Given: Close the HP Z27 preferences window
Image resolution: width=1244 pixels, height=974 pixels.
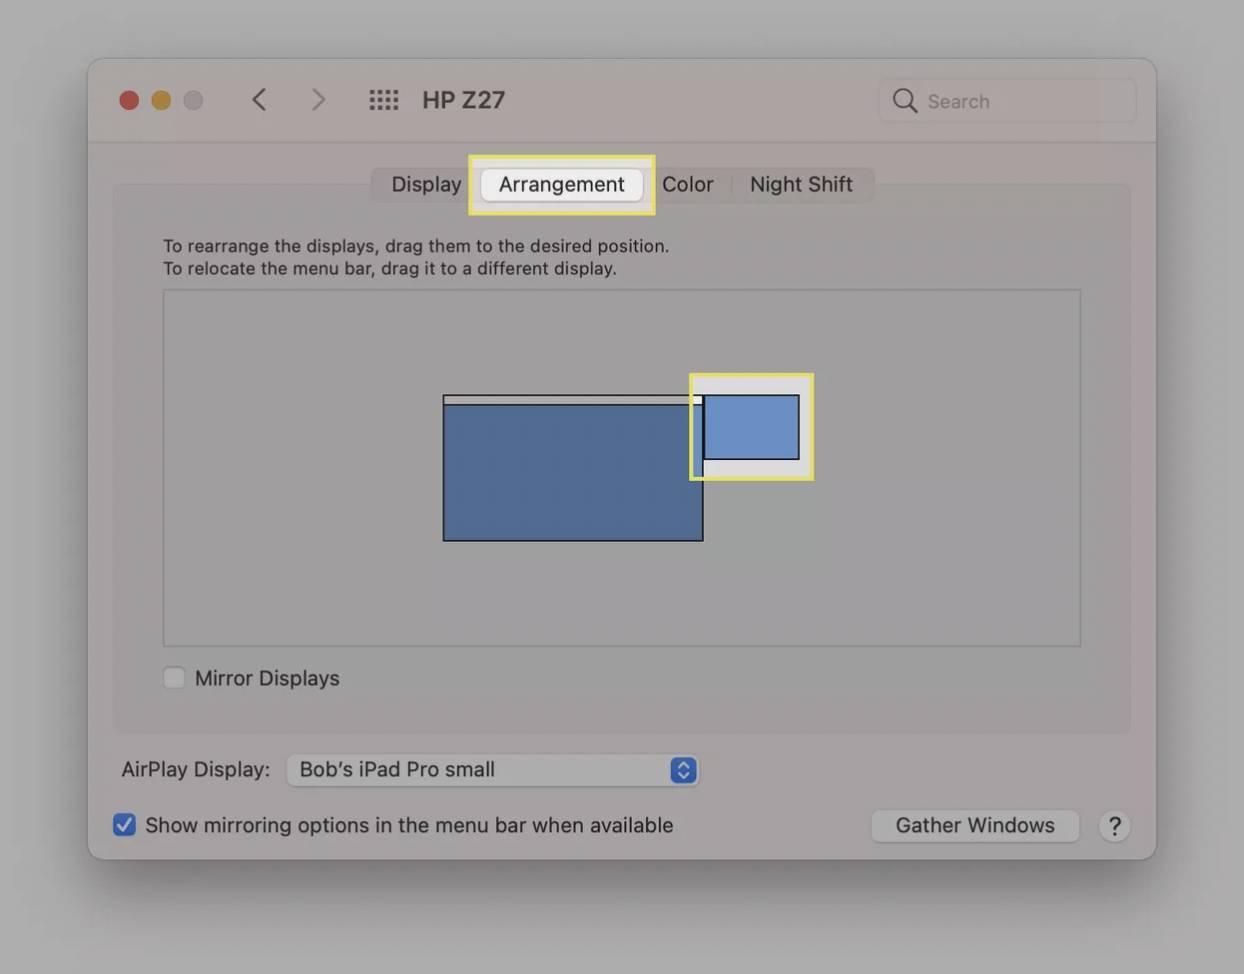Looking at the screenshot, I should click(129, 100).
